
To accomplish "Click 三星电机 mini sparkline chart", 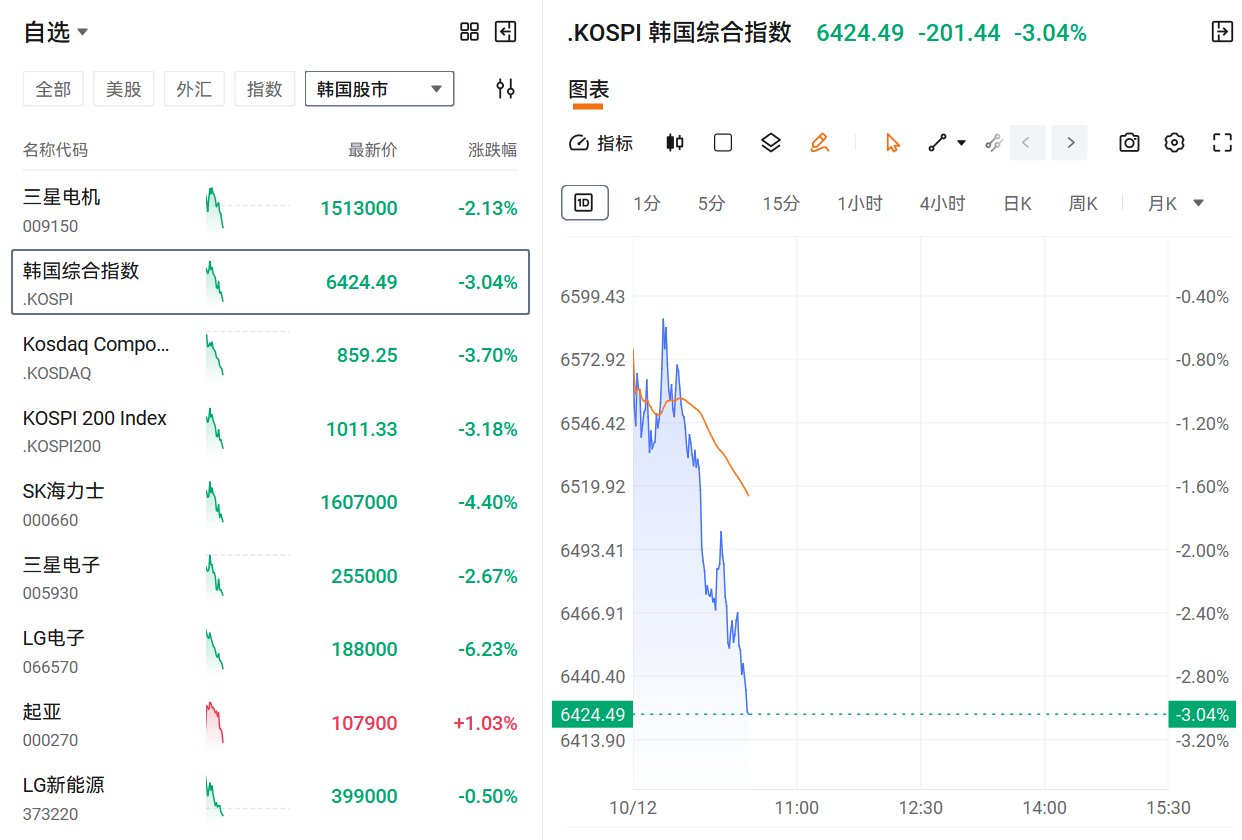I will point(247,208).
